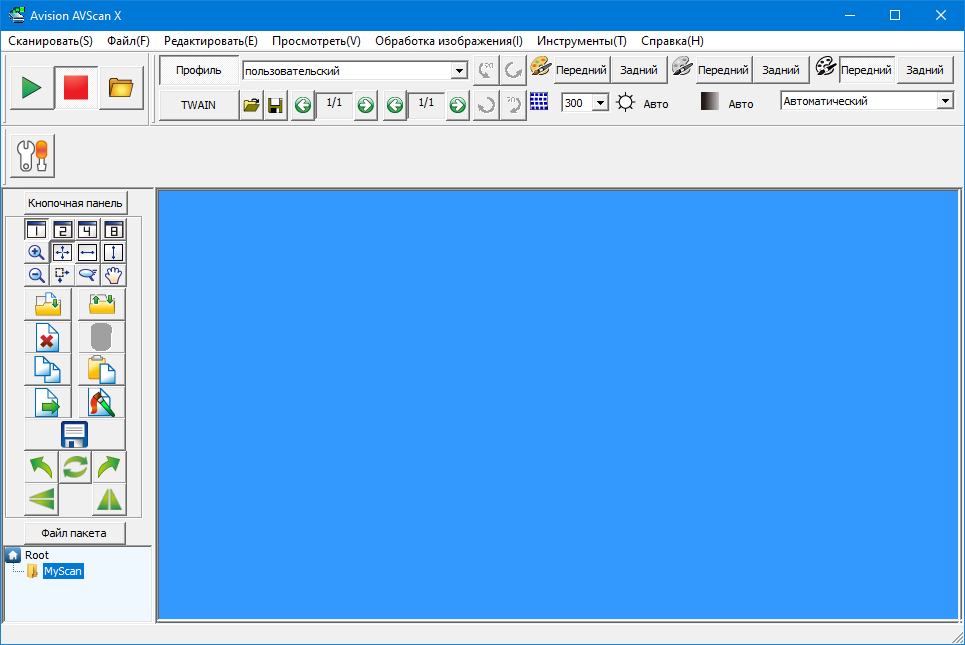This screenshot has height=645, width=965.
Task: Select the zoom in magnifier tool
Action: coord(36,252)
